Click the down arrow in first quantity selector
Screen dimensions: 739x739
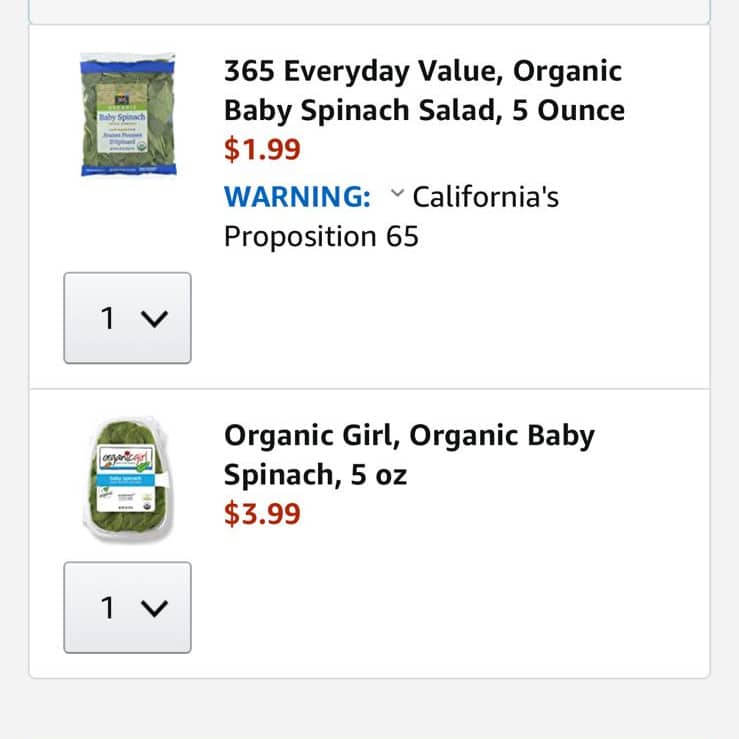click(x=154, y=319)
